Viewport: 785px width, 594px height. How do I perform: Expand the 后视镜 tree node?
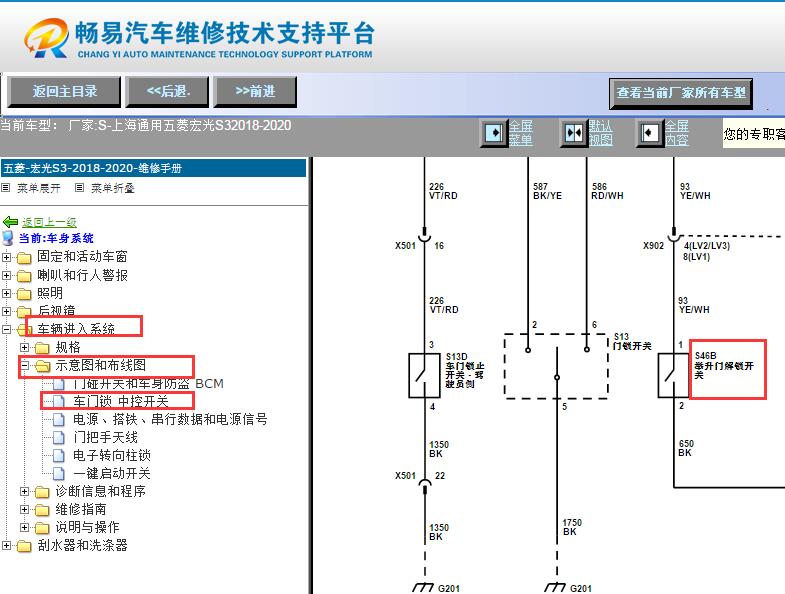[x=6, y=312]
